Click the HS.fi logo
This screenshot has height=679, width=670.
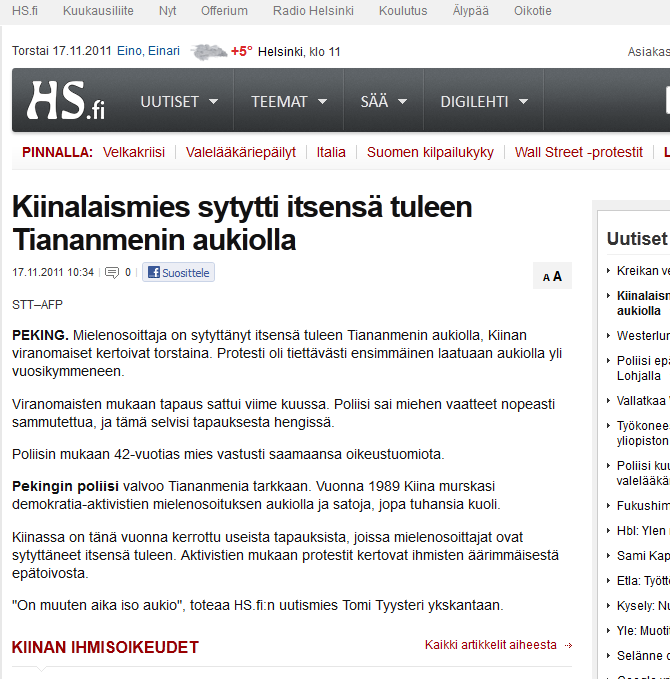(66, 101)
